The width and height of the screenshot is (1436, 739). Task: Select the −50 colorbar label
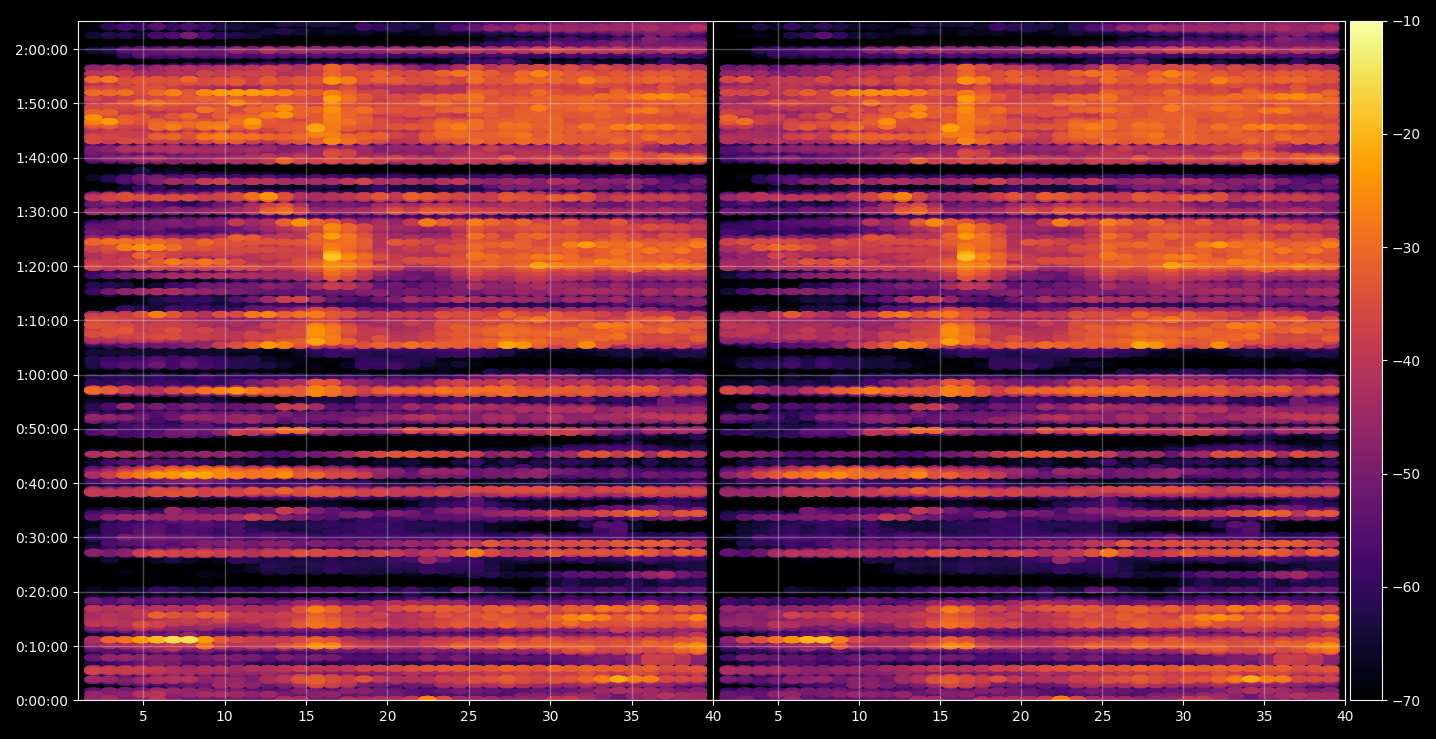click(x=1405, y=474)
